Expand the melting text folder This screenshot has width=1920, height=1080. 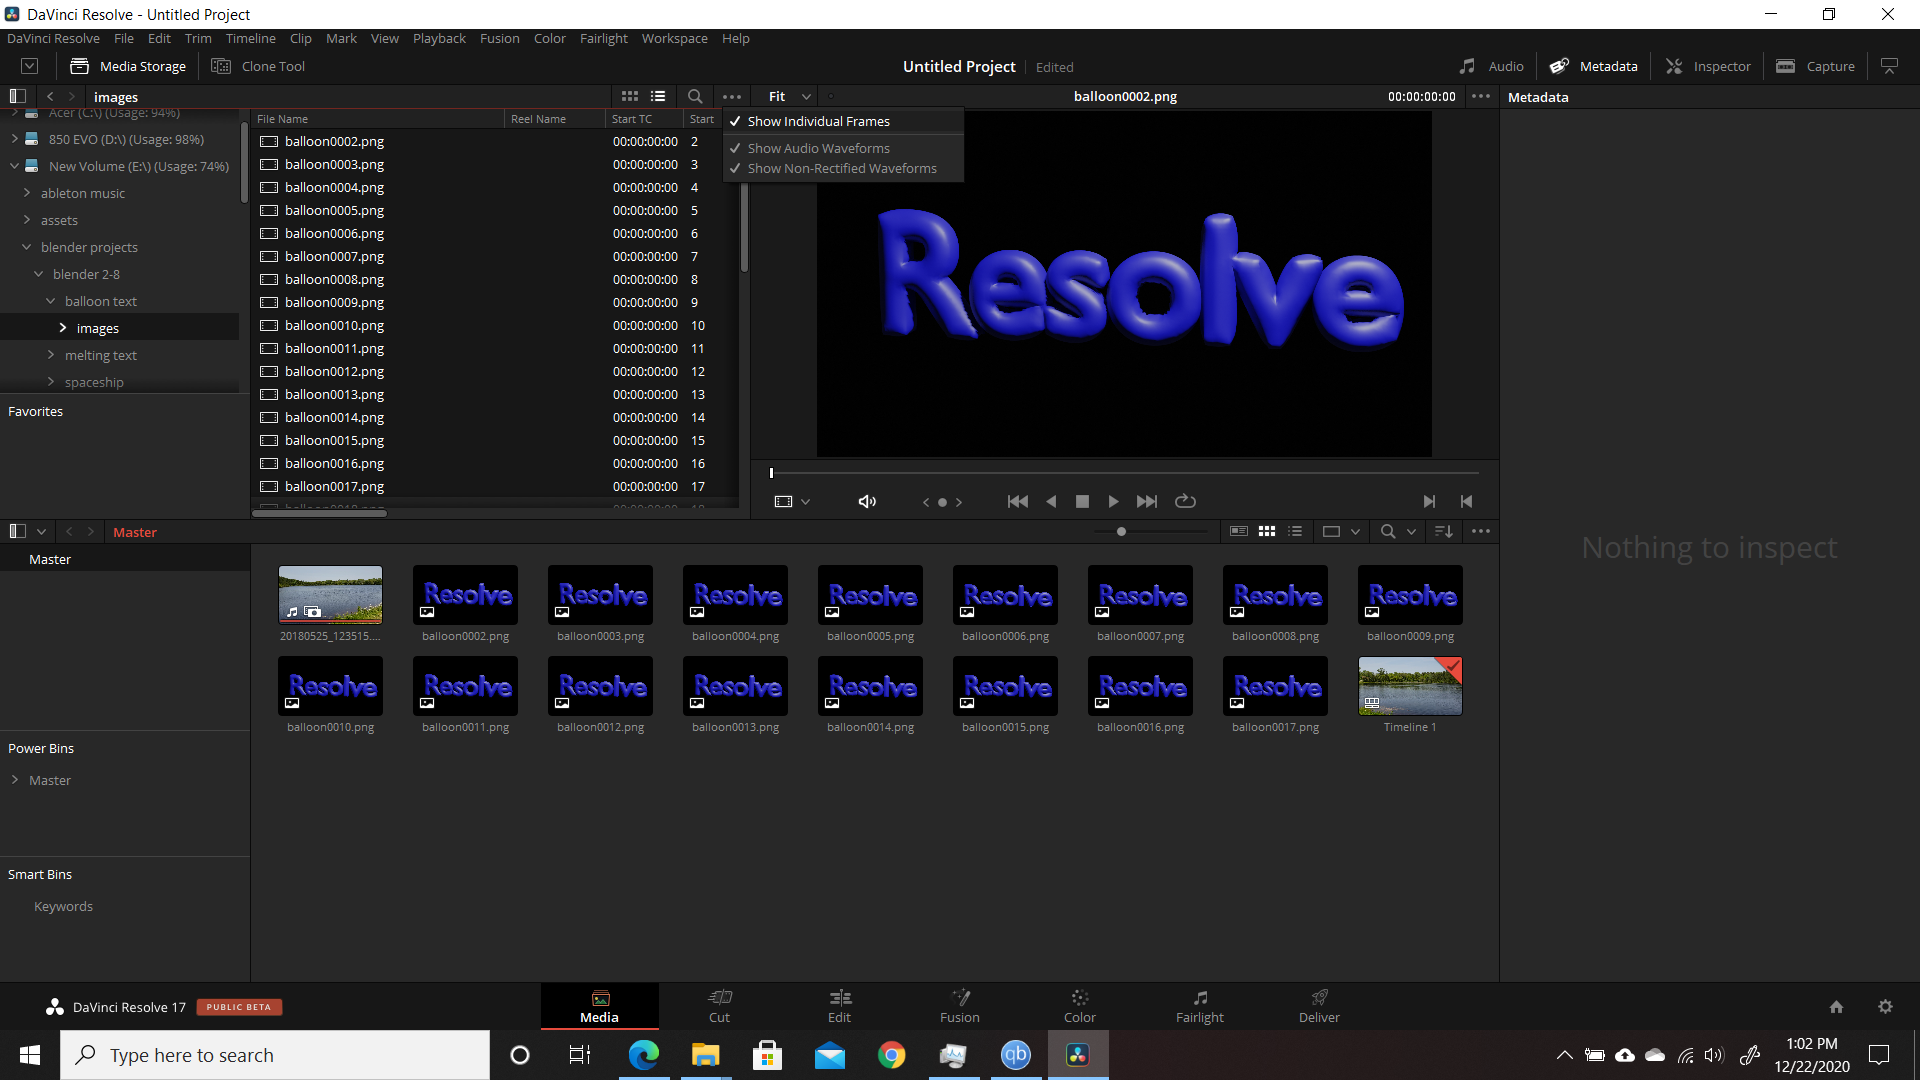51,355
